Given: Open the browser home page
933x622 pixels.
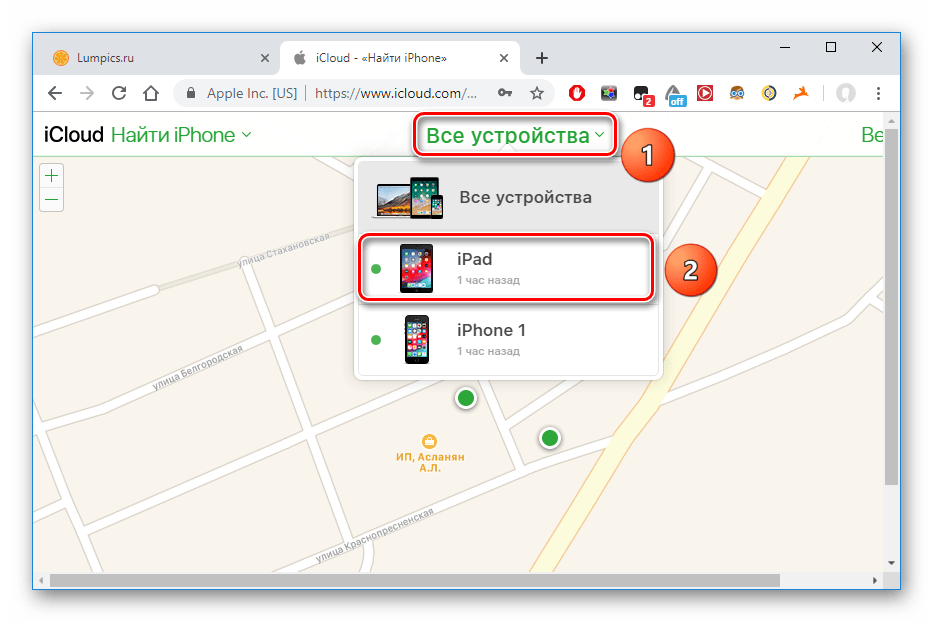Looking at the screenshot, I should click(x=151, y=93).
